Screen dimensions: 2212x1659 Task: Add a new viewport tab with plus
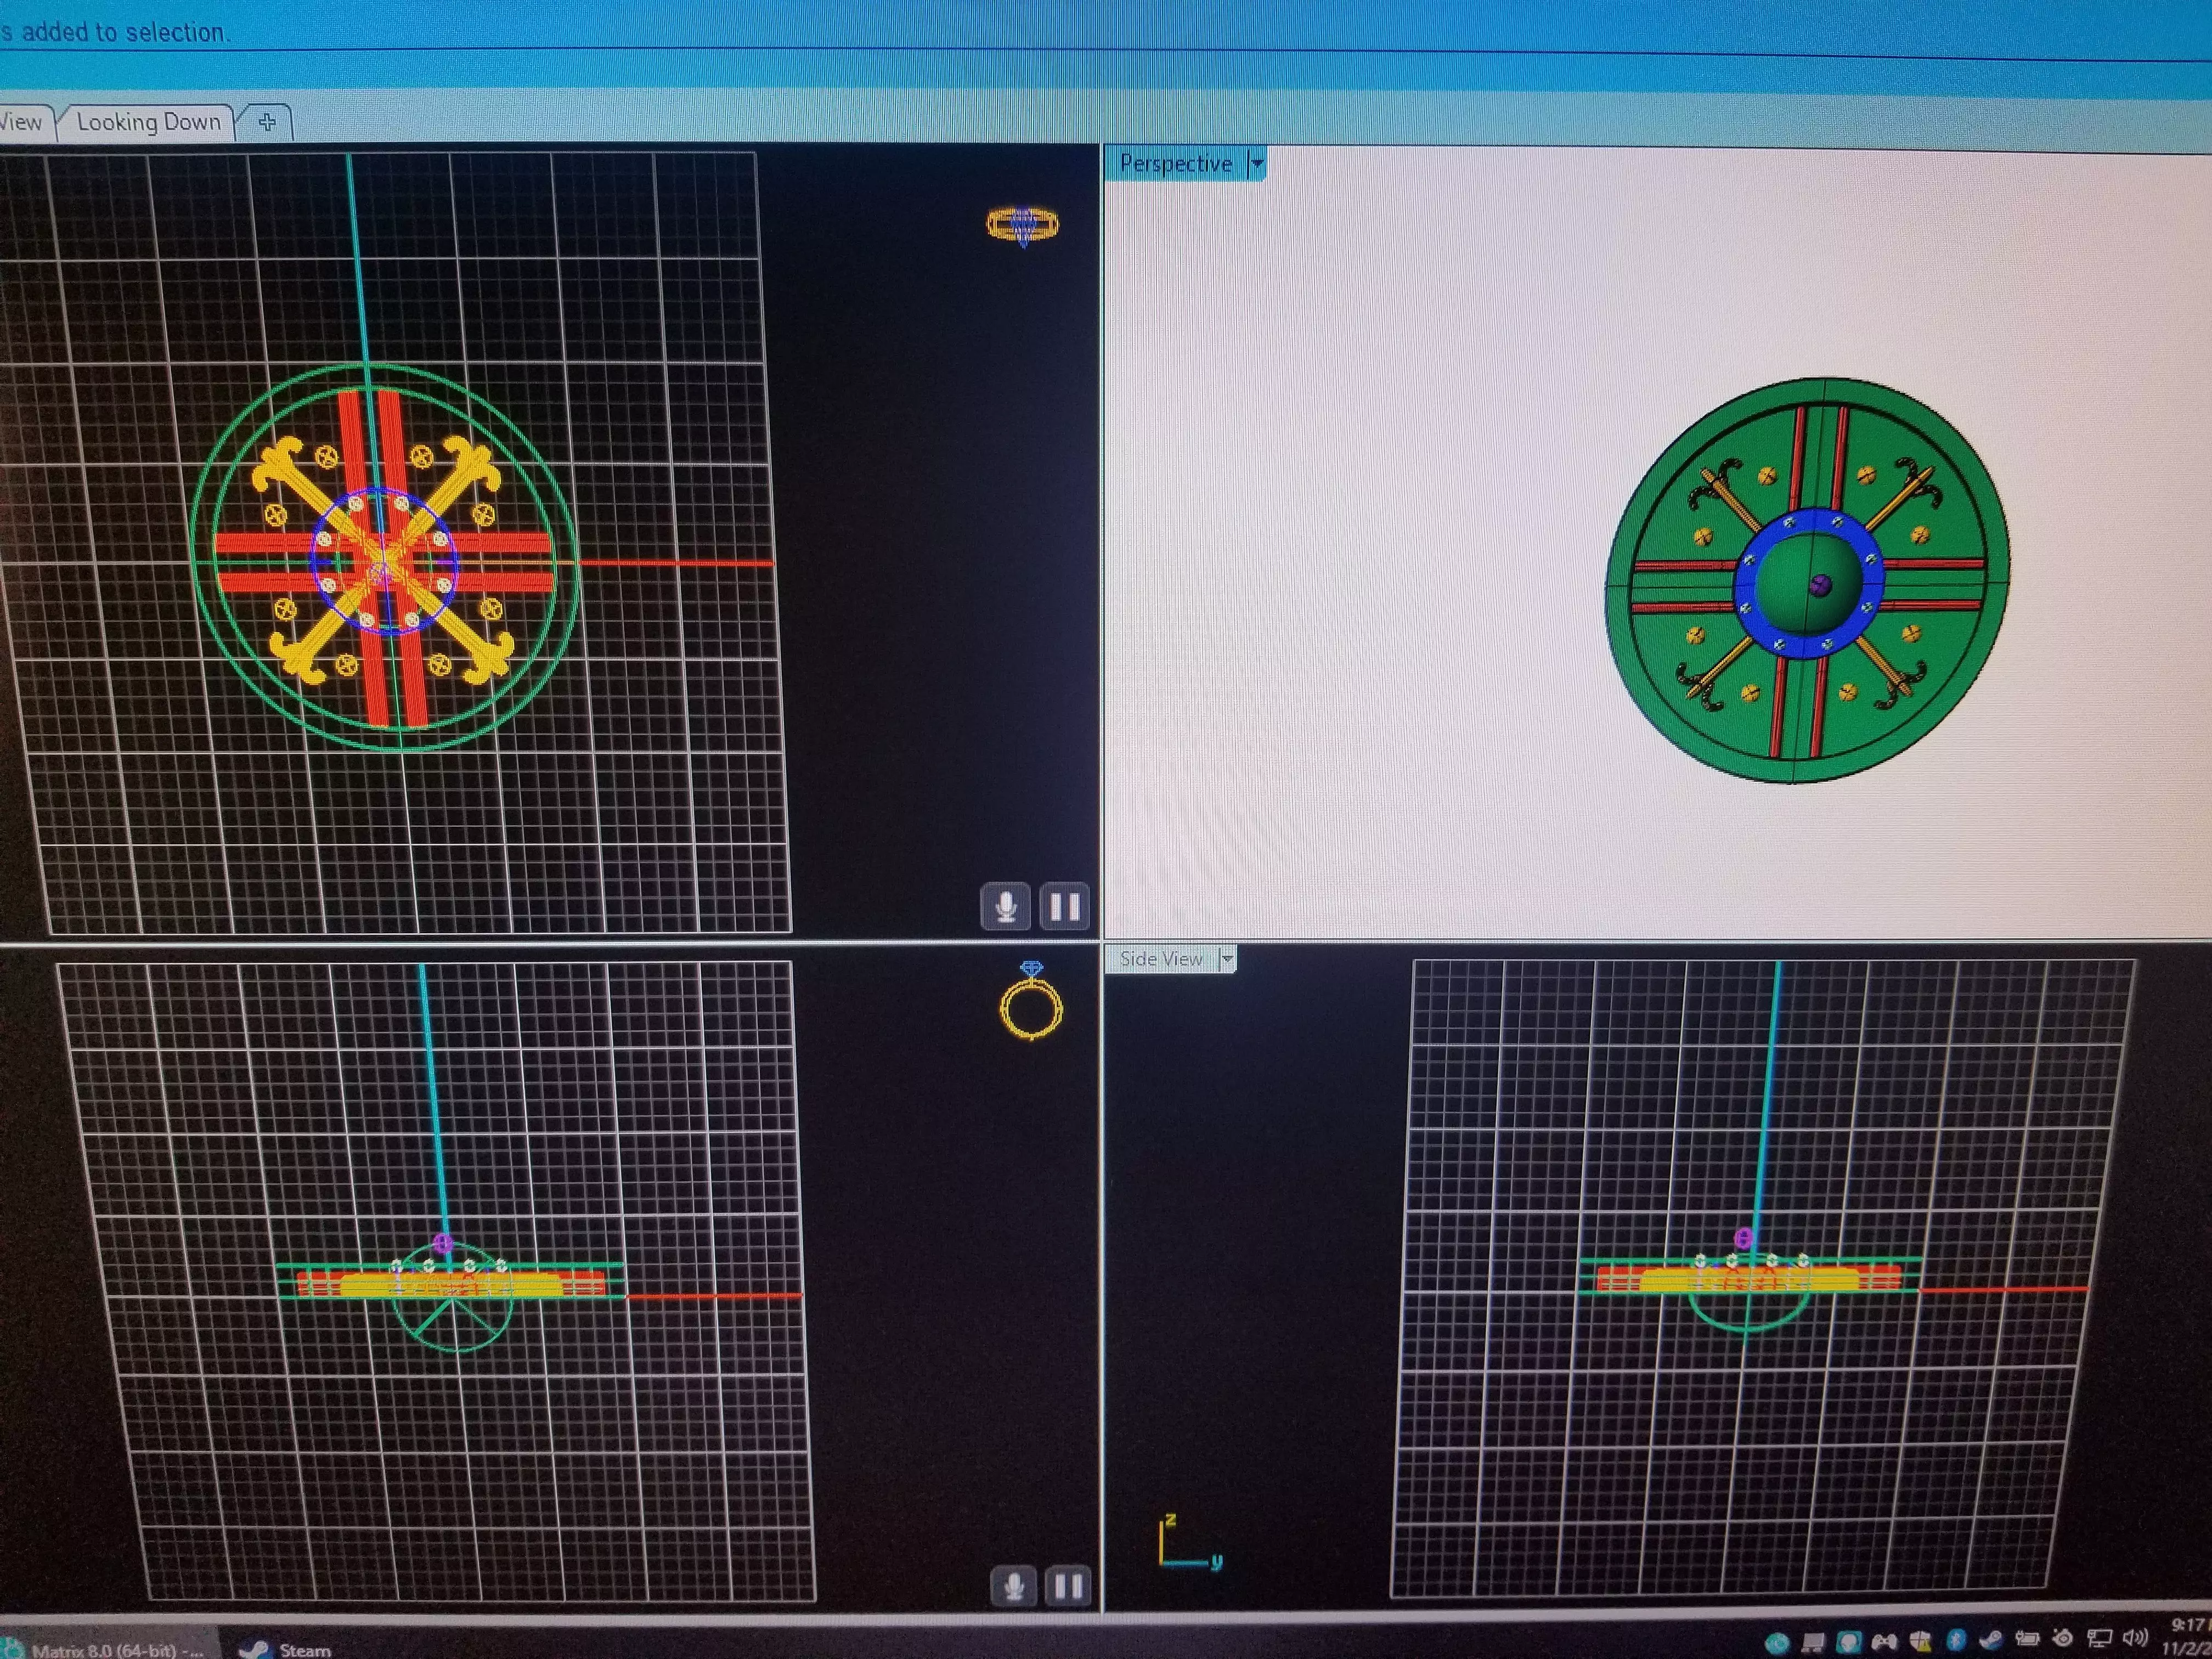point(267,122)
